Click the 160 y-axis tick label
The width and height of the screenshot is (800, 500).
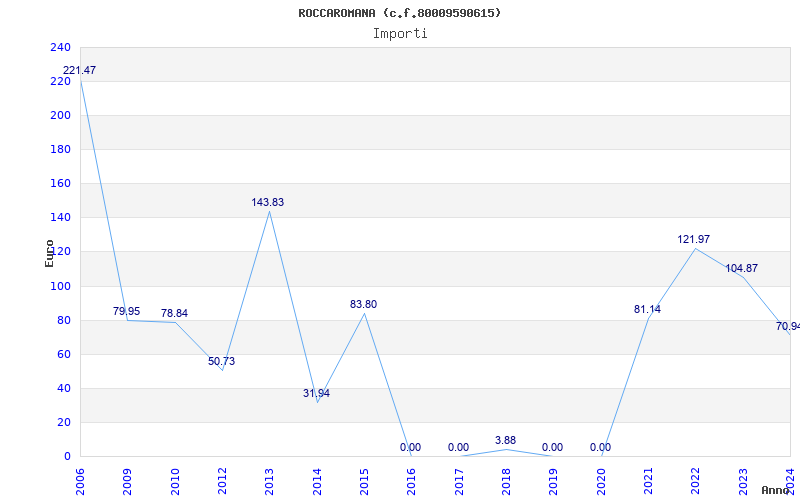point(60,184)
